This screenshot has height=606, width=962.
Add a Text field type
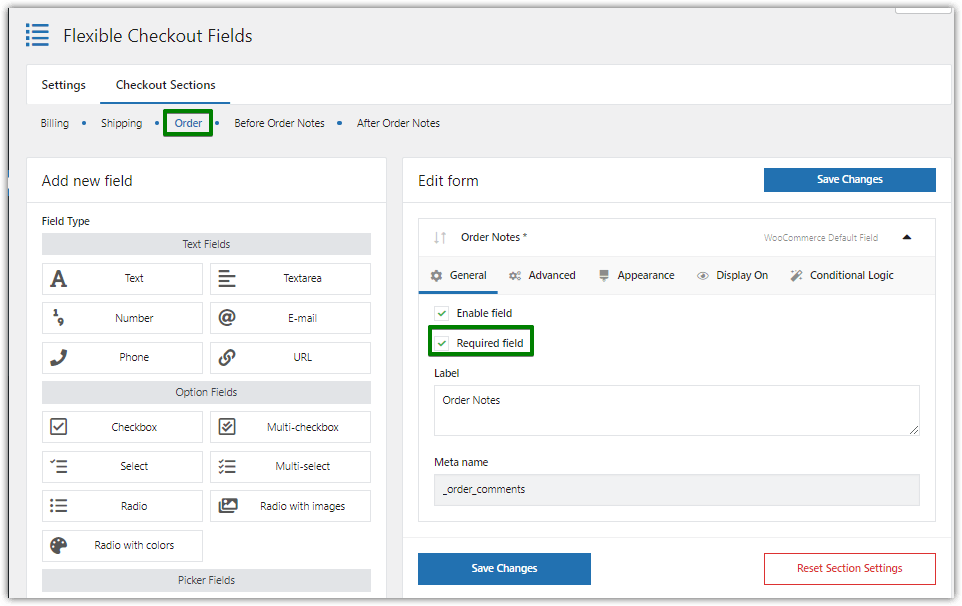(122, 278)
